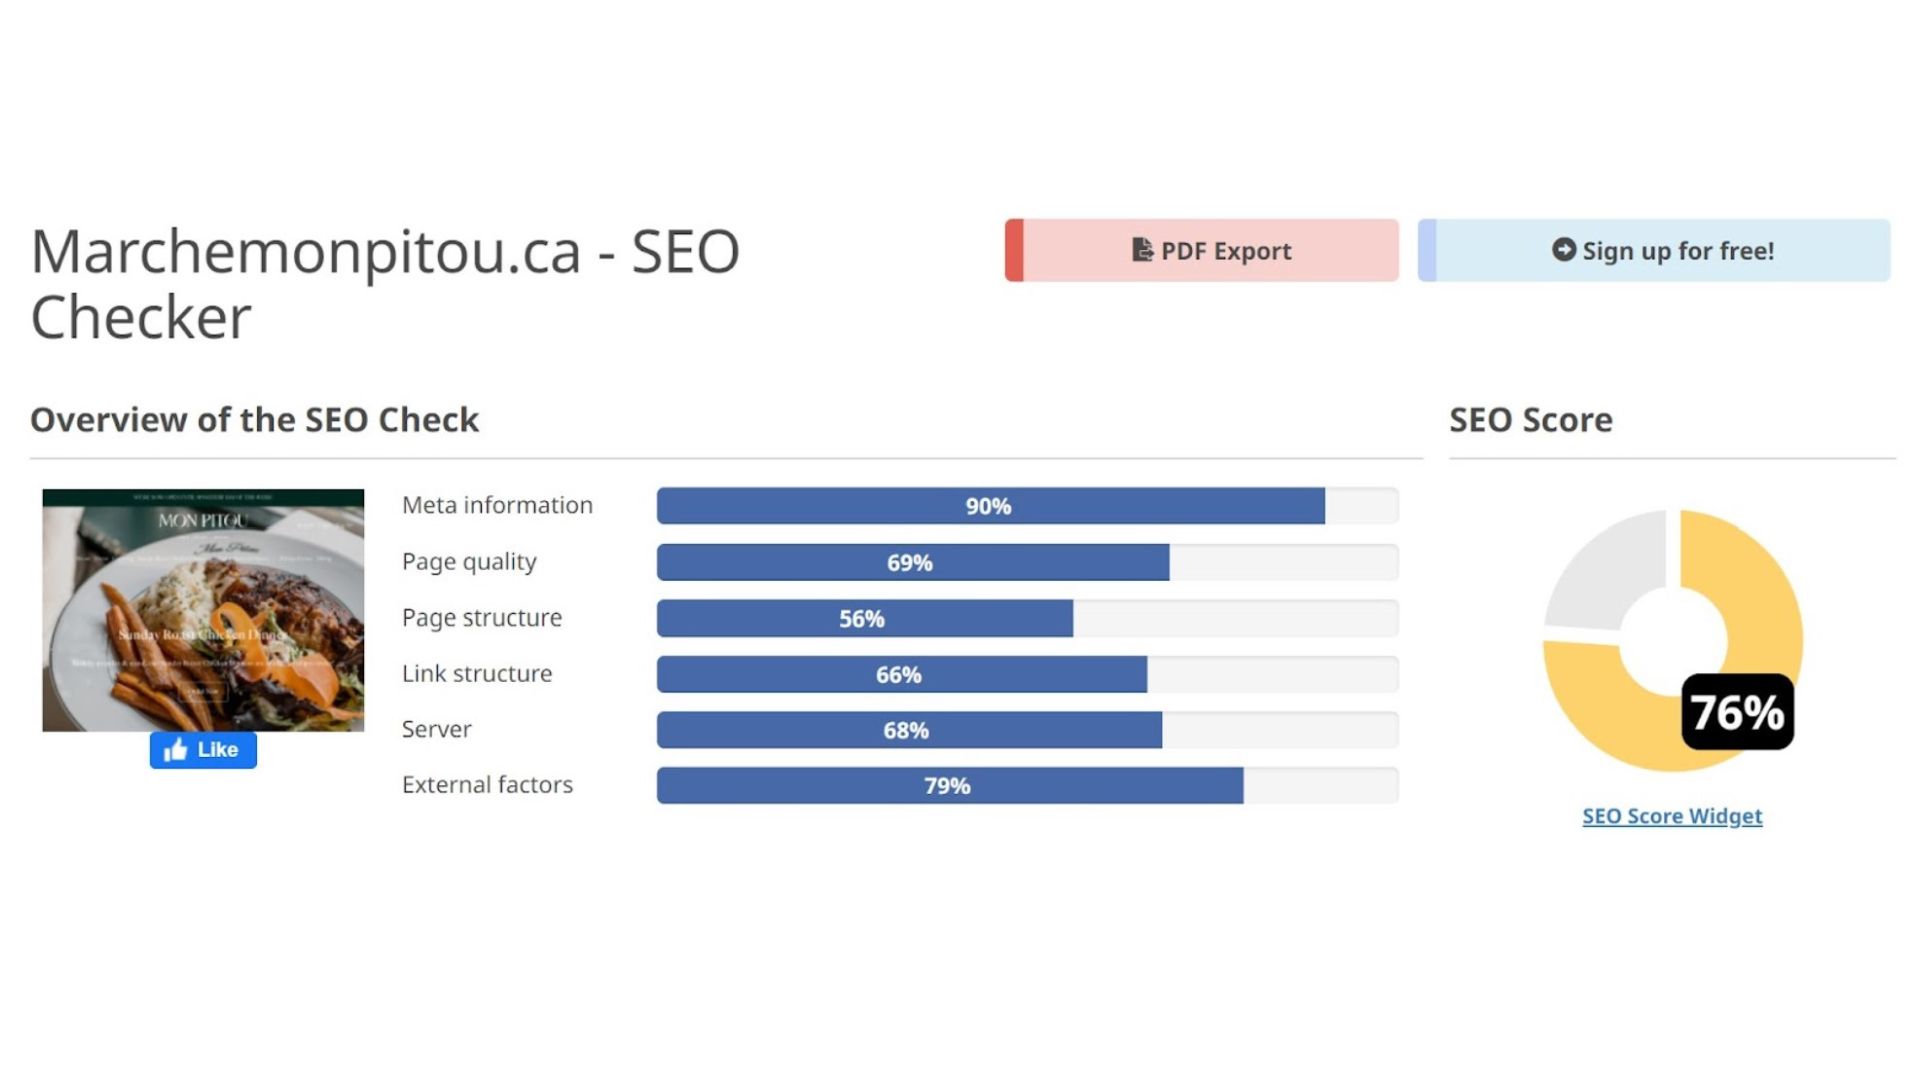This screenshot has height=1080, width=1920.
Task: Click the Mon Pitou website thumbnail
Action: pos(203,610)
